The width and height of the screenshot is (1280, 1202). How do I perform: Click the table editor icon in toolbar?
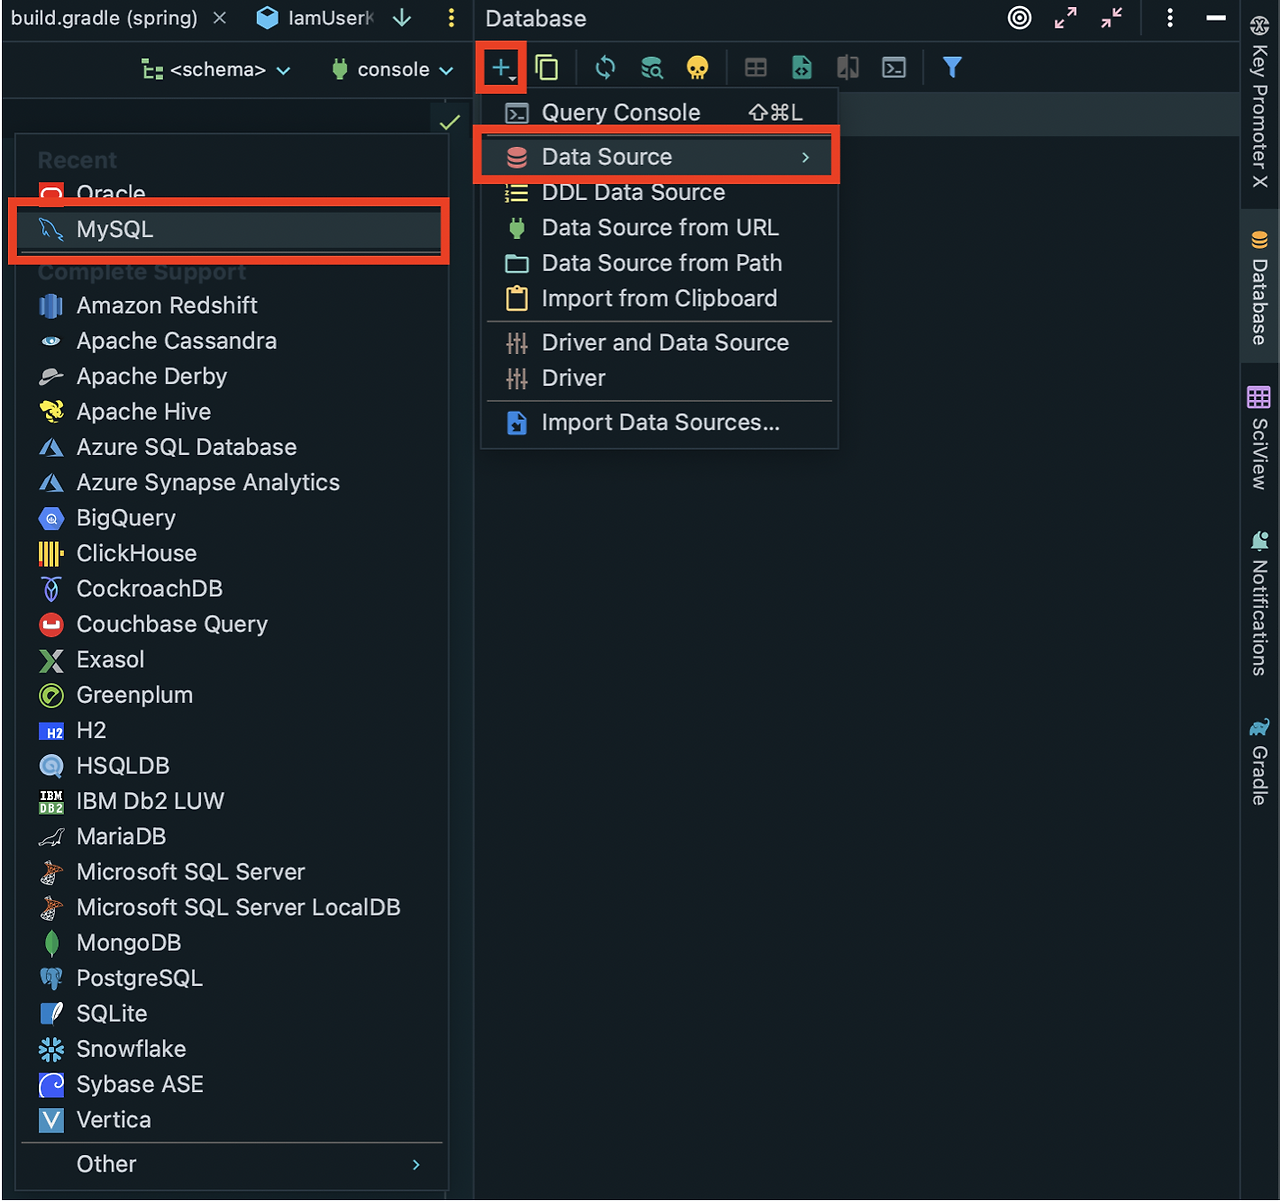pyautogui.click(x=756, y=68)
